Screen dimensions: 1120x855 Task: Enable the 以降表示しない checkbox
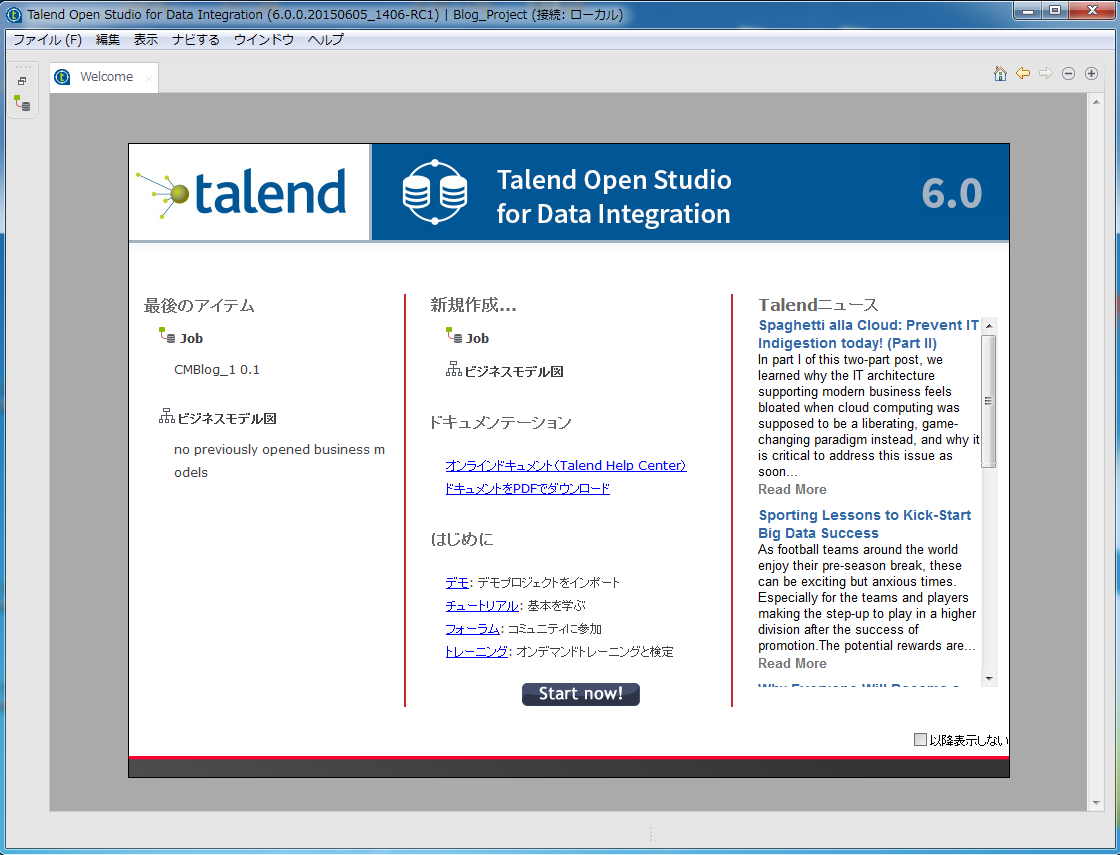point(919,739)
